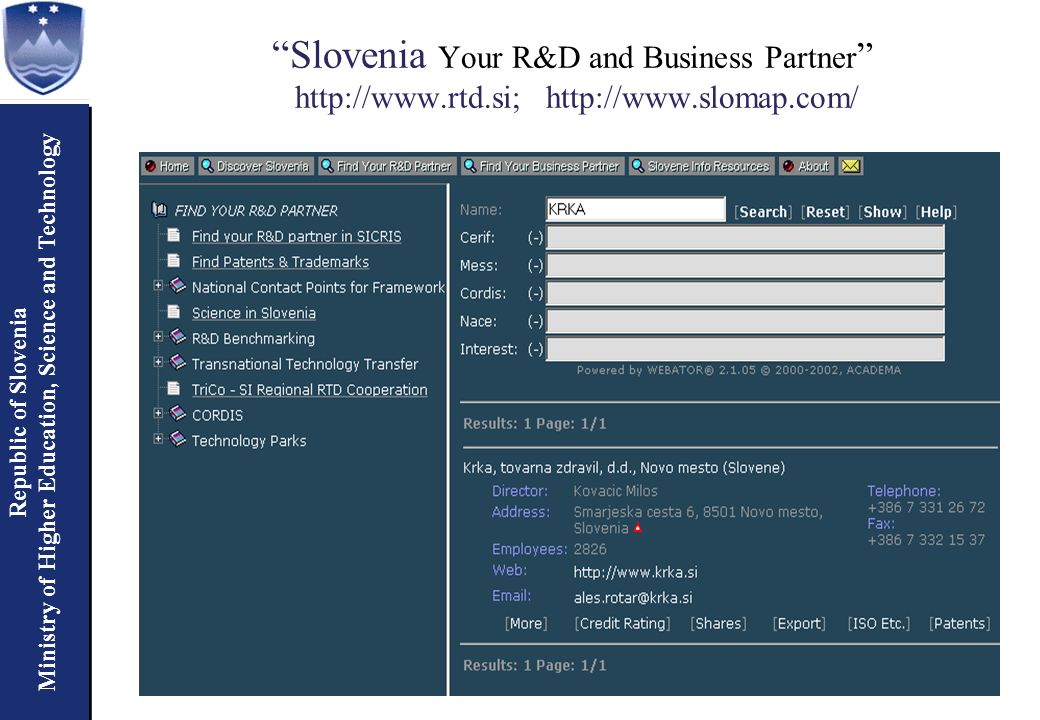Open the [Shares] link

click(x=718, y=623)
